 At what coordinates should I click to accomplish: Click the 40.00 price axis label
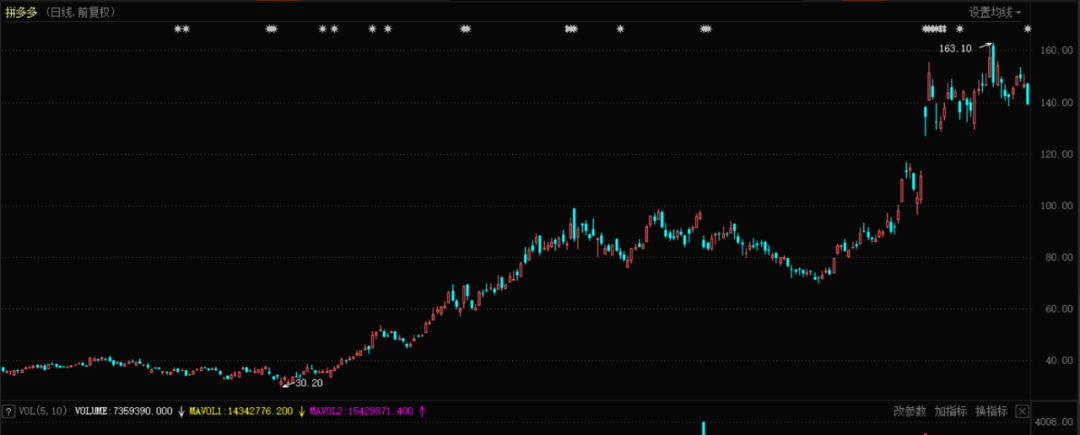click(x=1058, y=361)
